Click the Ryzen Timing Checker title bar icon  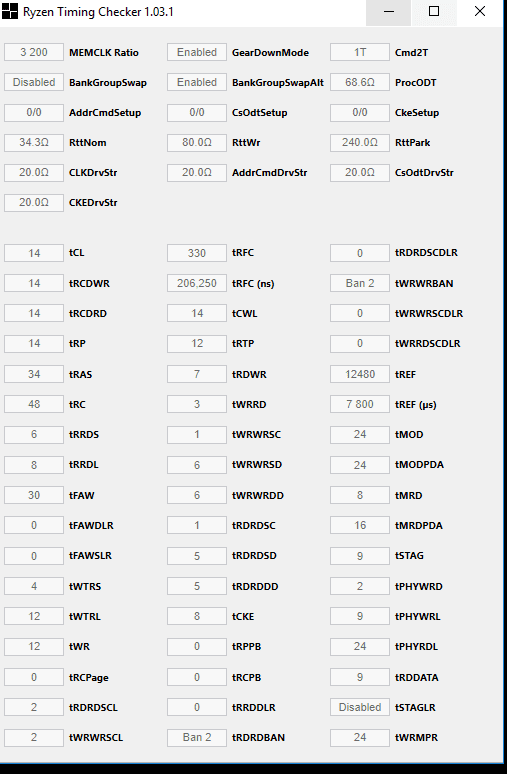click(9, 11)
